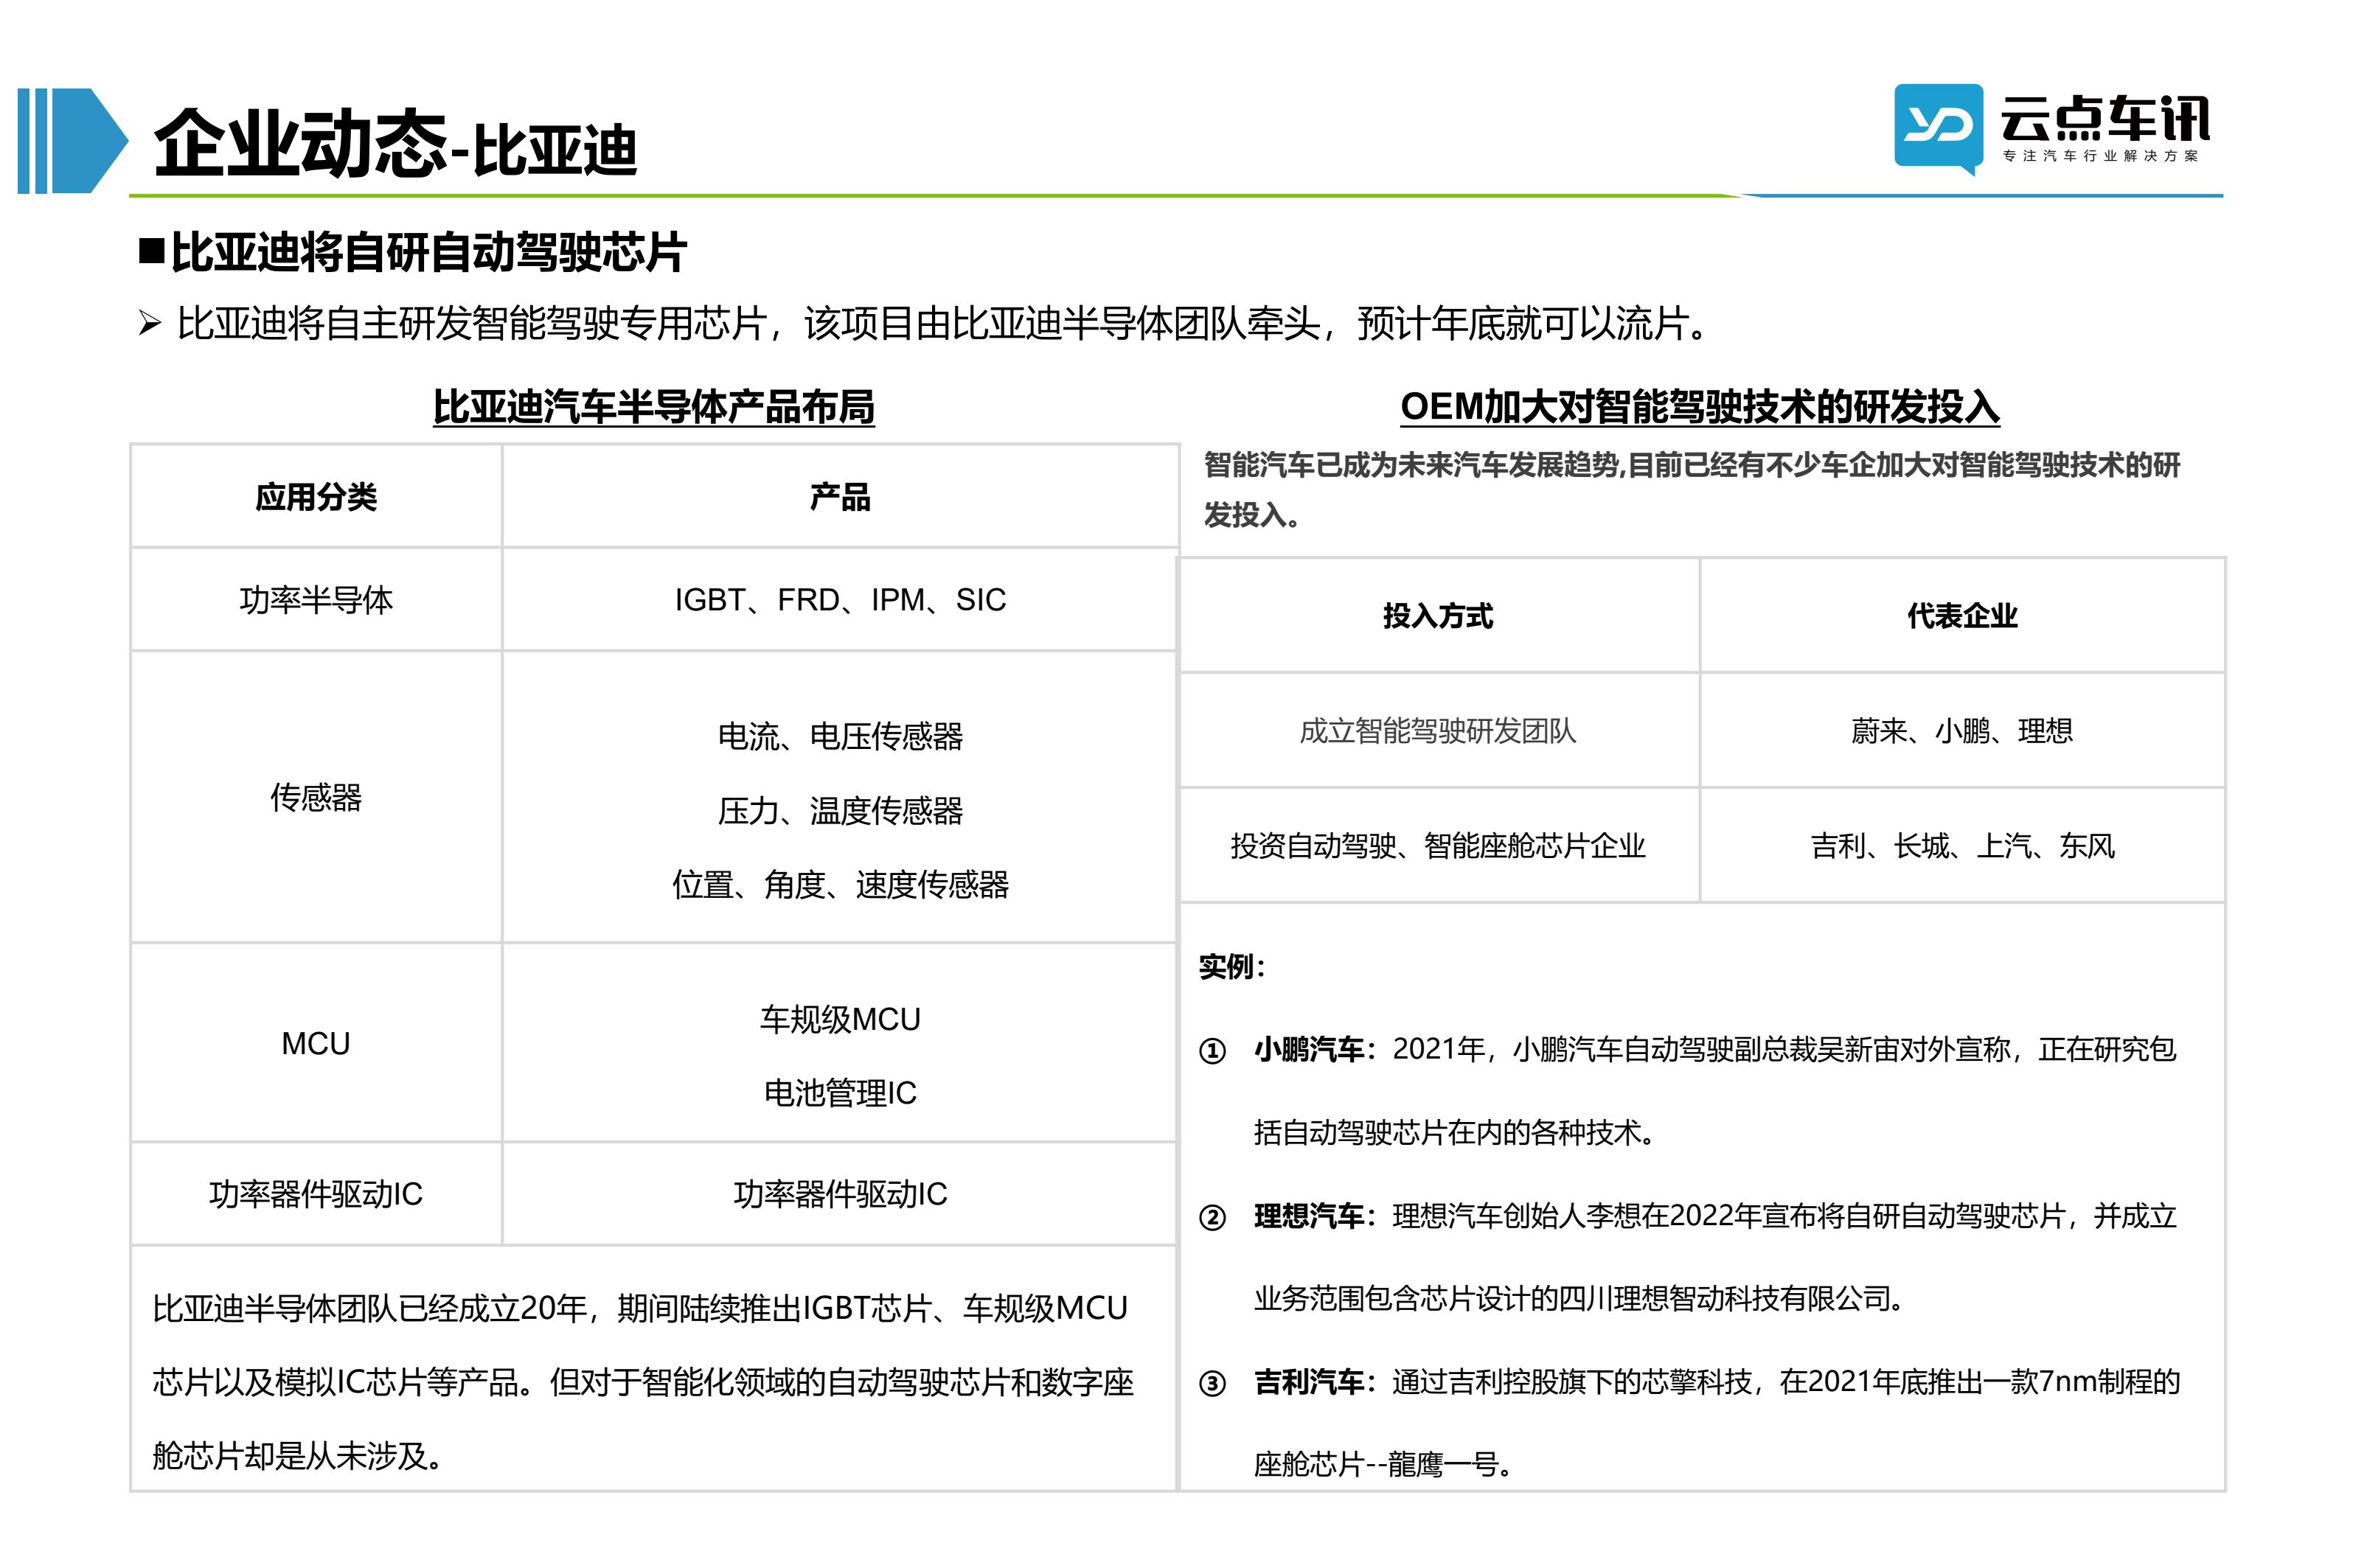Click 功率器件驱动IC in the 产品 column

click(x=839, y=1193)
